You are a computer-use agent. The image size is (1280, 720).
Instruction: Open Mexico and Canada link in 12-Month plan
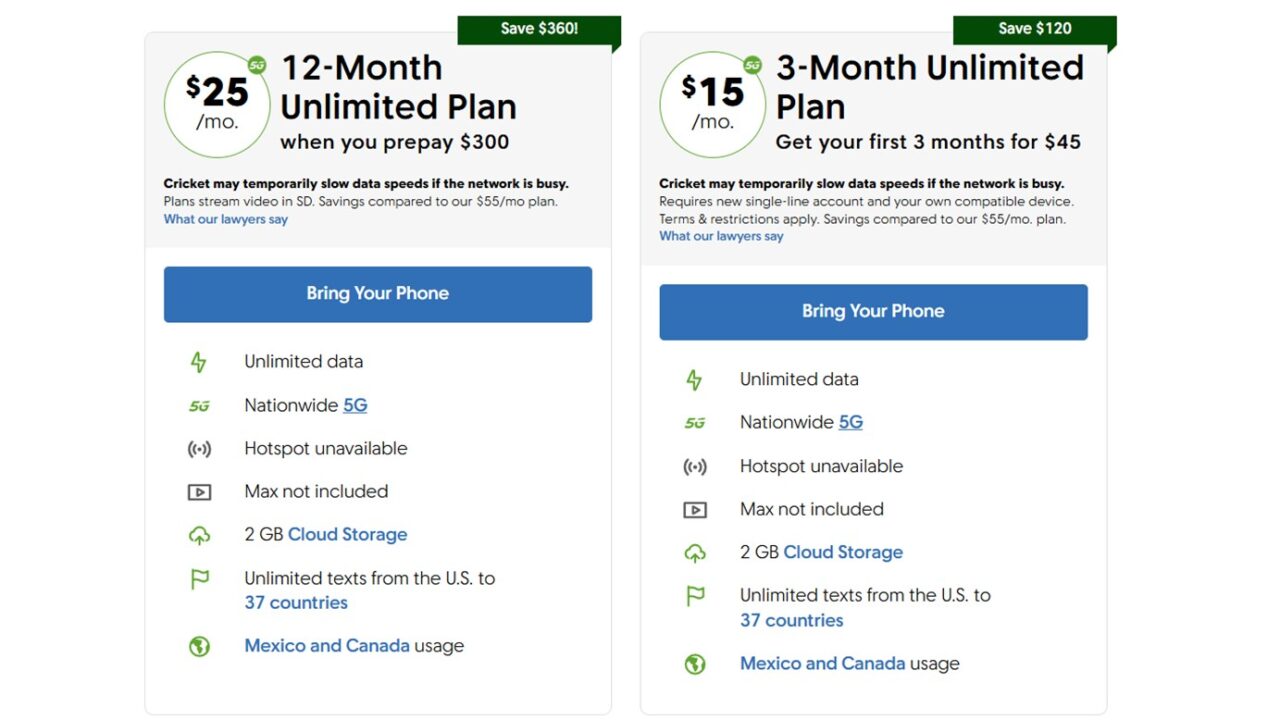pos(326,645)
